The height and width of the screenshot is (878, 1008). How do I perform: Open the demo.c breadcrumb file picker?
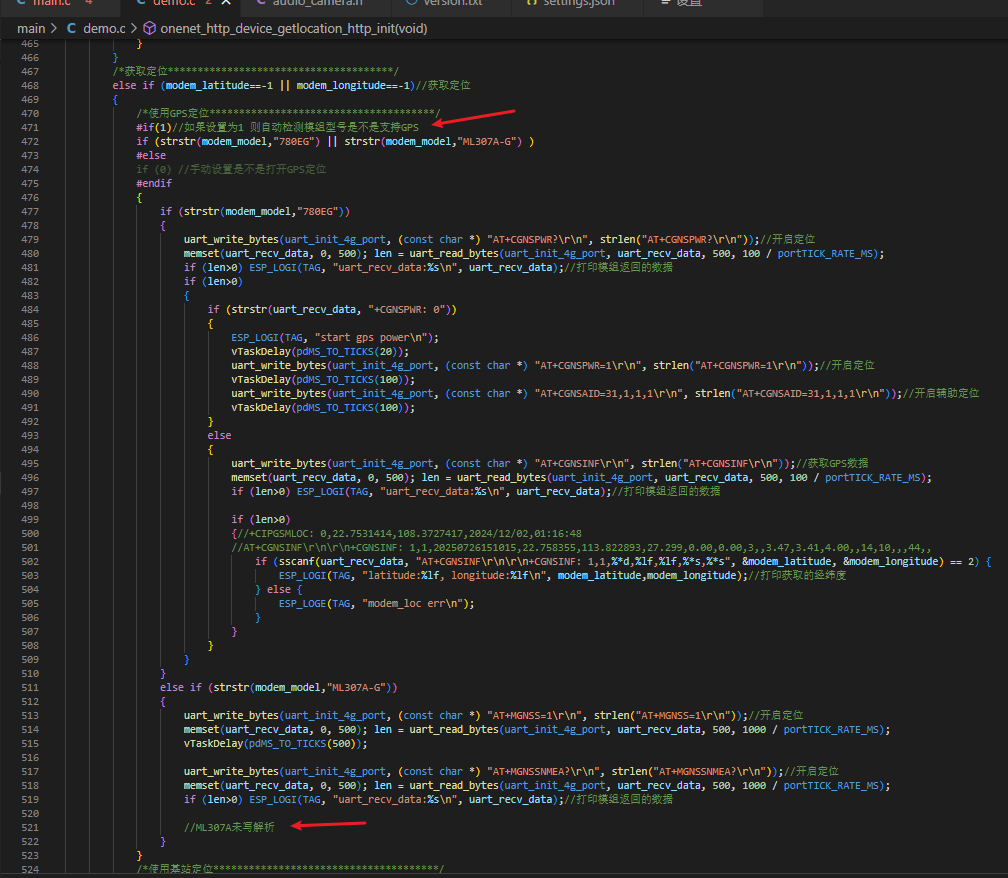pos(104,28)
